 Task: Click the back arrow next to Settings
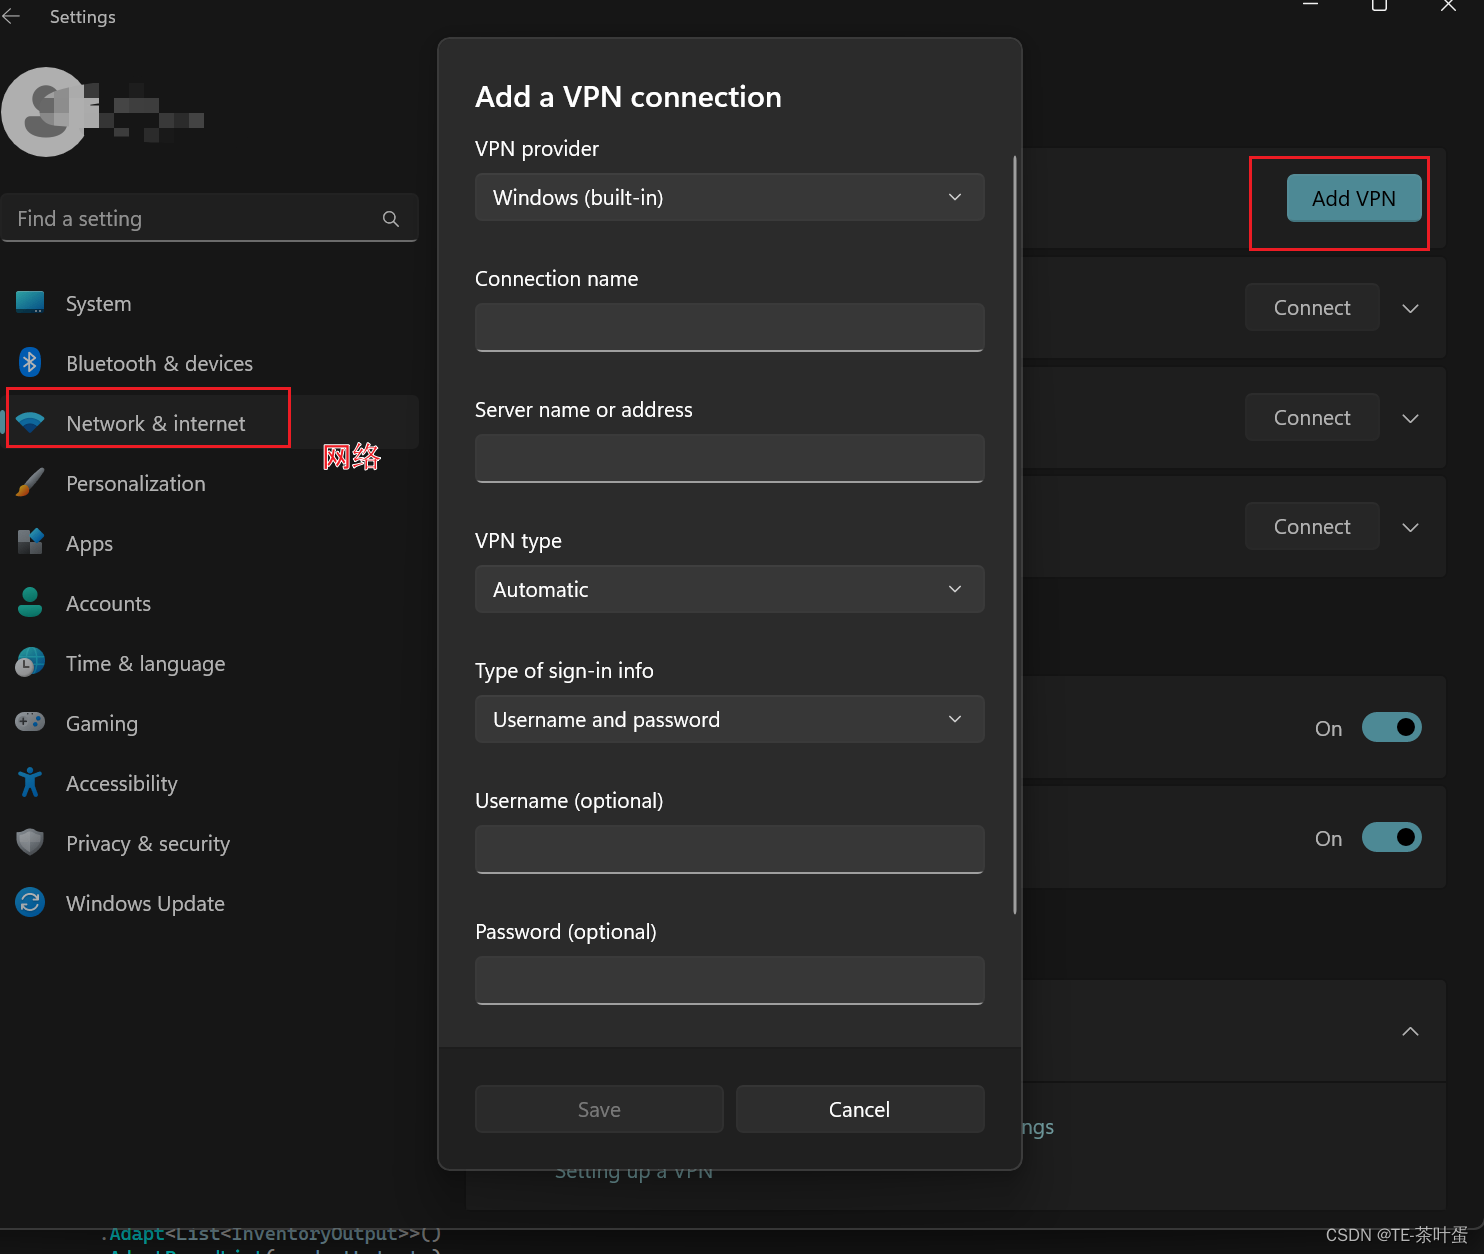point(11,16)
